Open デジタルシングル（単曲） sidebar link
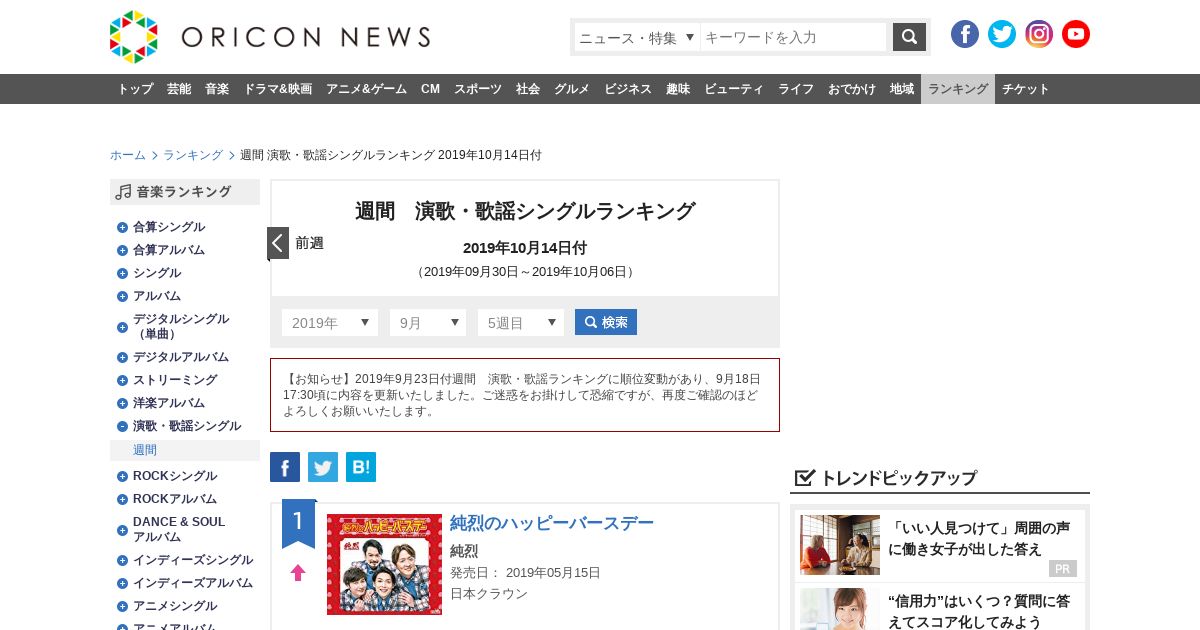The height and width of the screenshot is (630, 1200). 181,326
